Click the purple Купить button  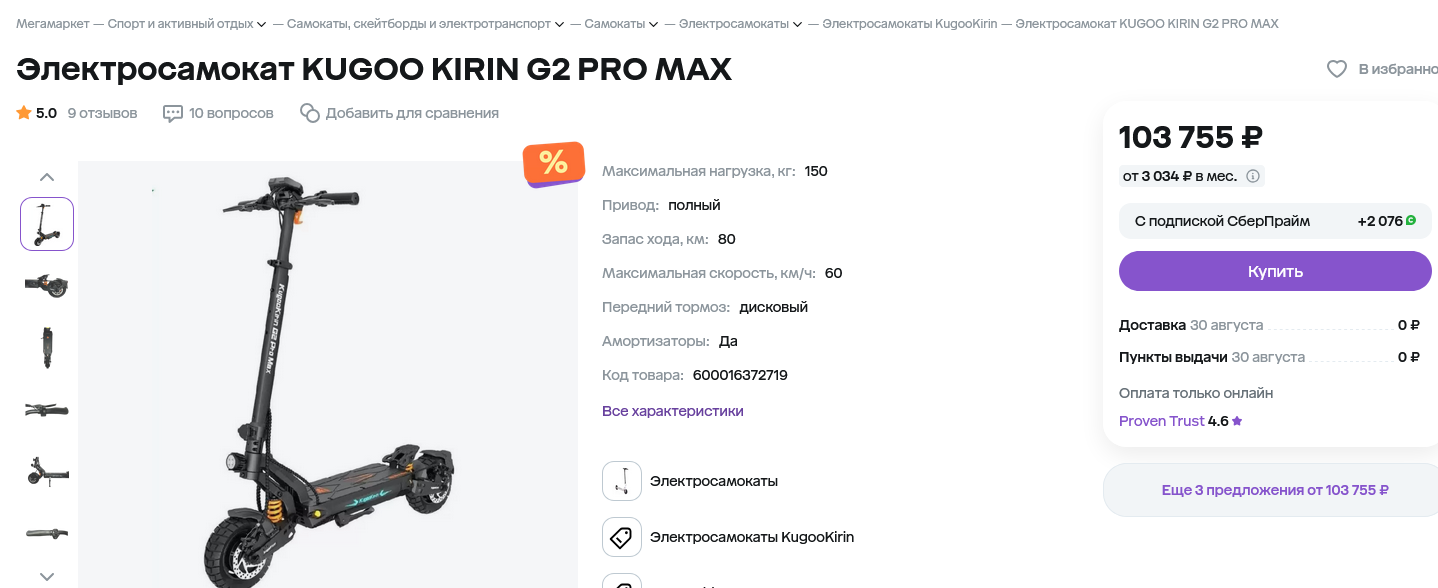pyautogui.click(x=1275, y=271)
